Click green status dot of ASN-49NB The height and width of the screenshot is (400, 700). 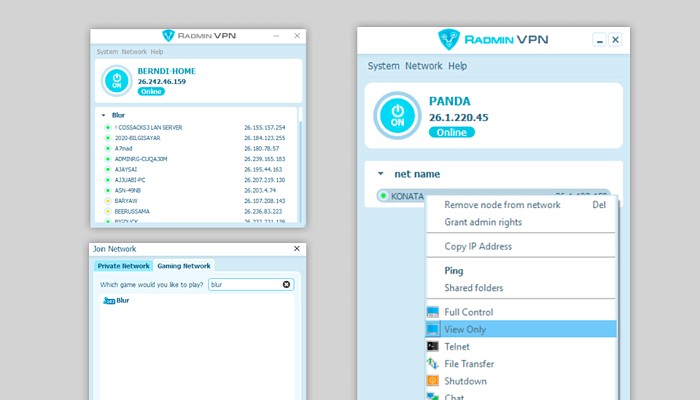(108, 190)
